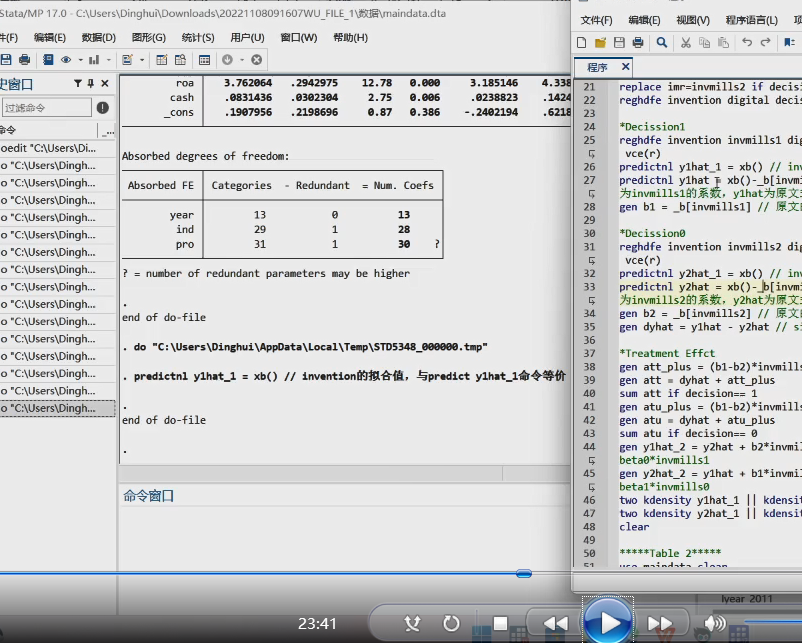Image resolution: width=802 pixels, height=643 pixels.
Task: Save the do-file using the editor's floppy icon
Action: point(619,42)
